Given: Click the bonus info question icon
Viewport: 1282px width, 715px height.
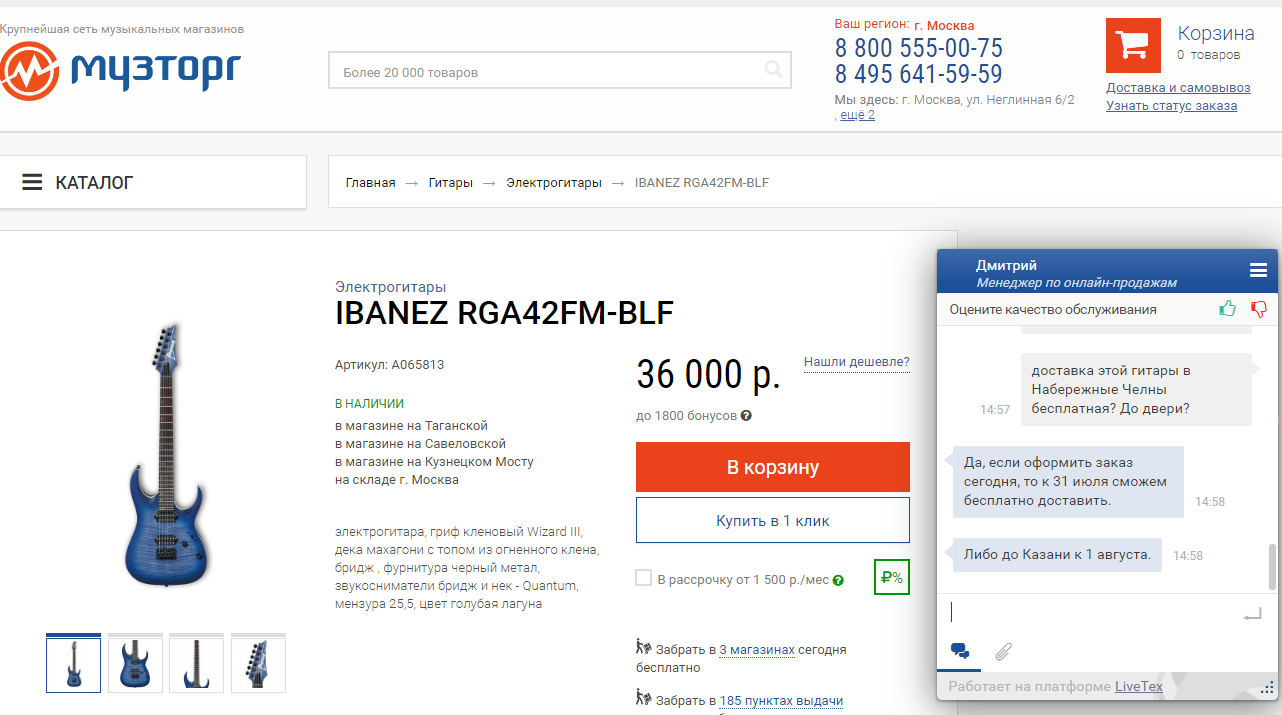Looking at the screenshot, I should click(x=746, y=416).
